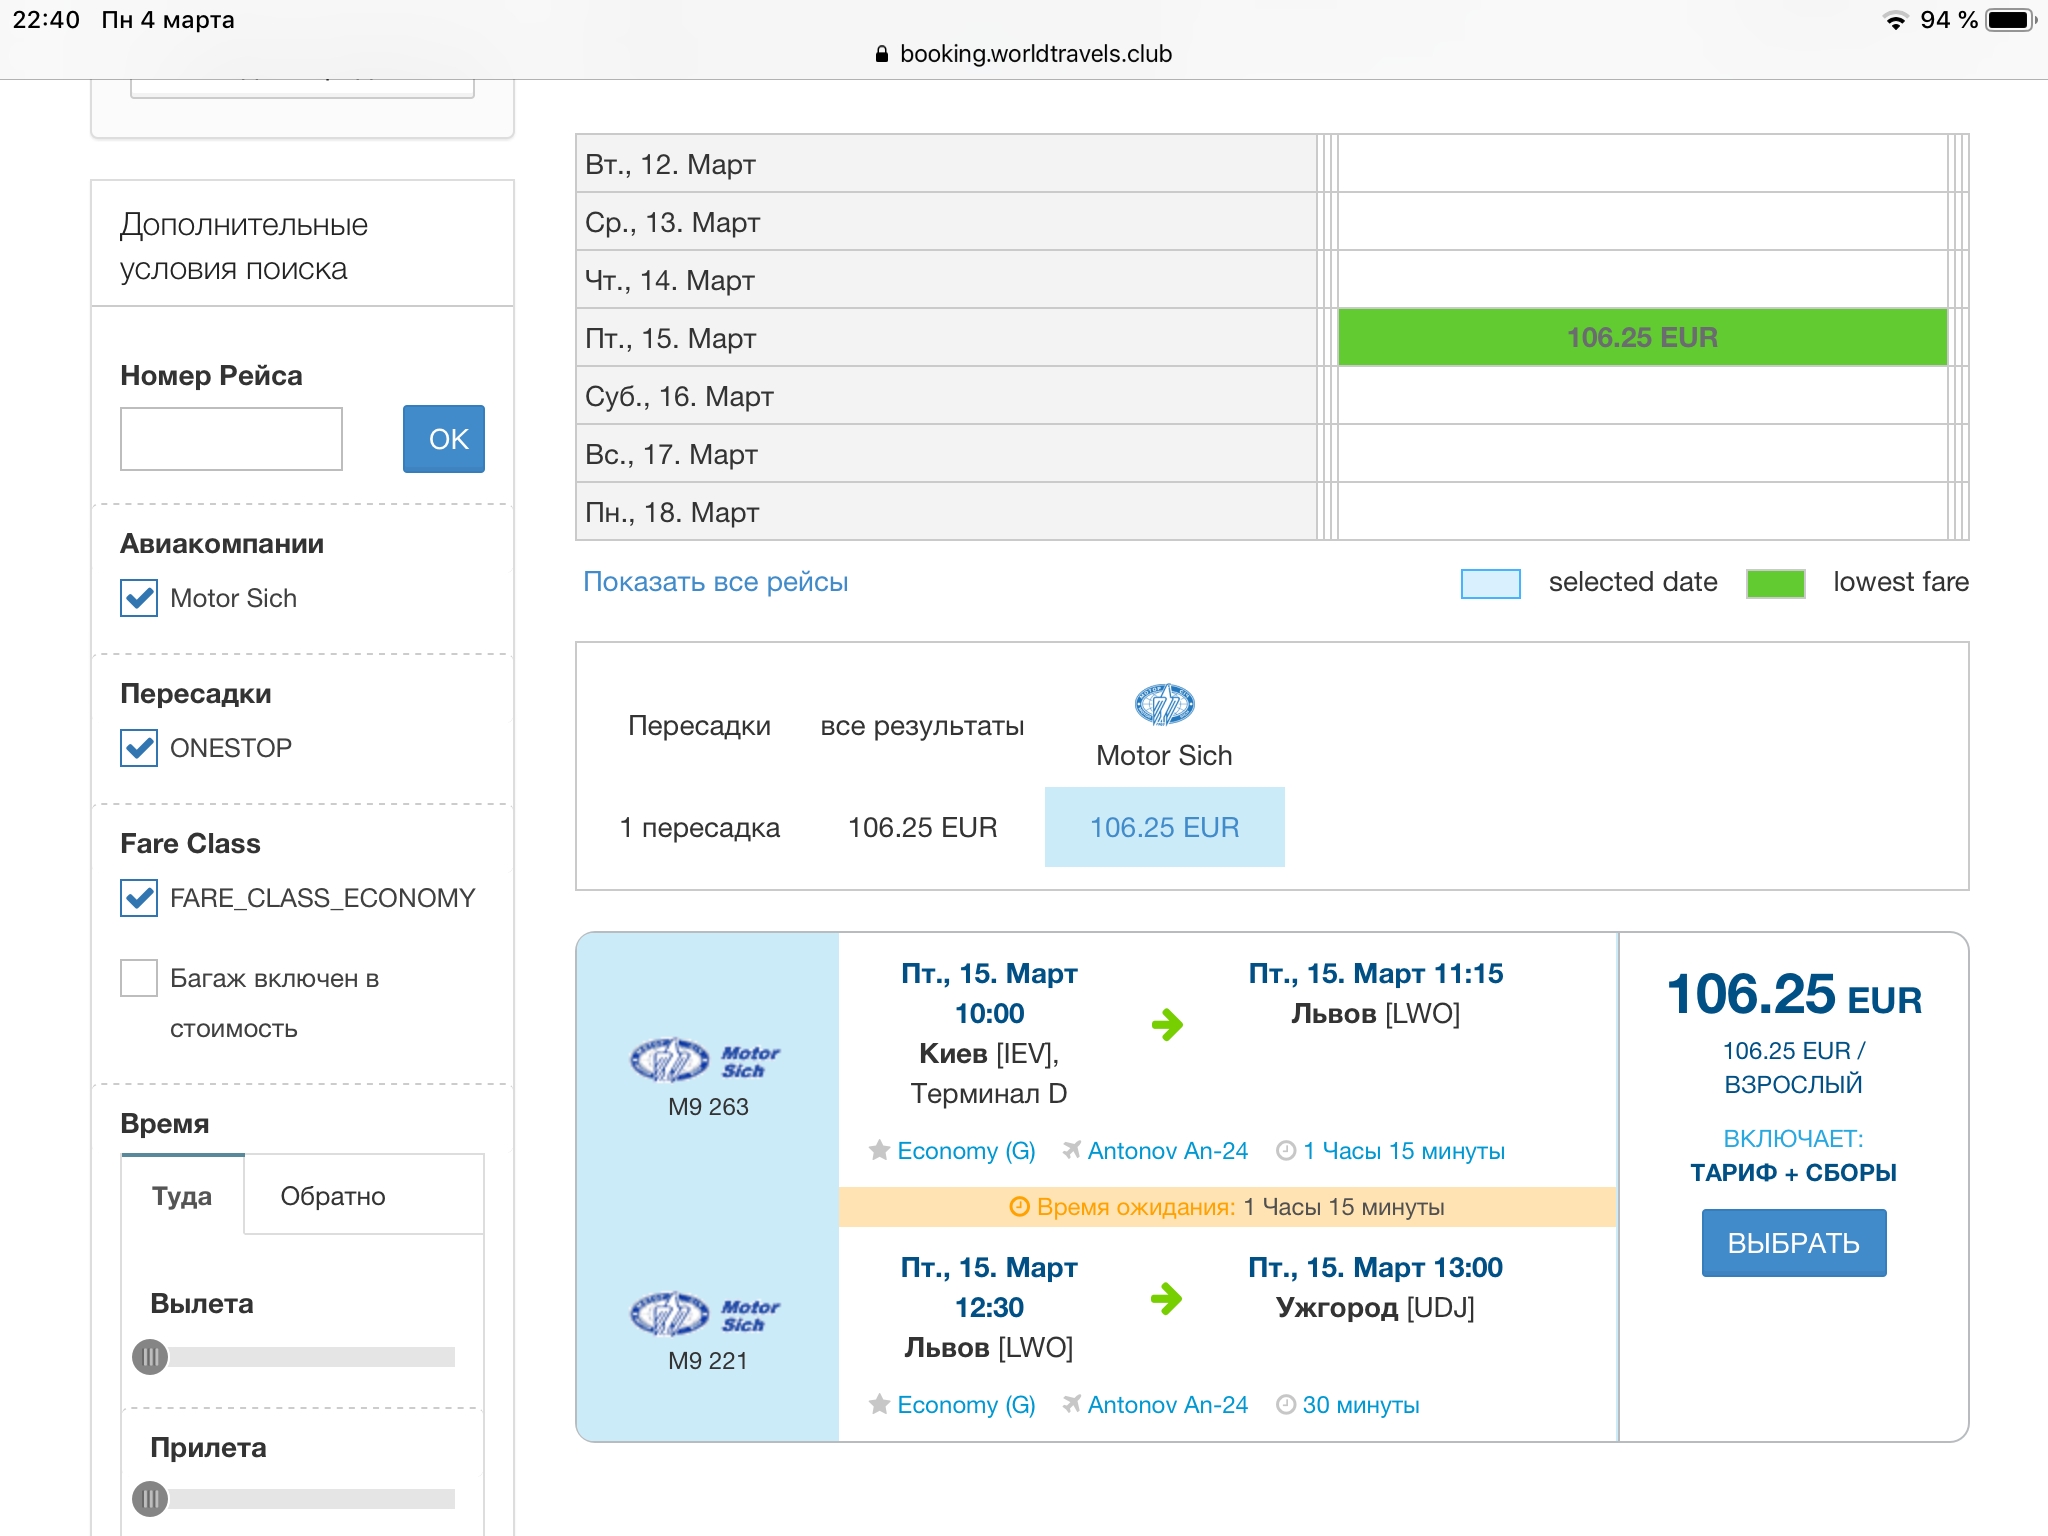Click Motor Sich logo for flight M9 263
The height and width of the screenshot is (1536, 2048).
pyautogui.click(x=706, y=1060)
